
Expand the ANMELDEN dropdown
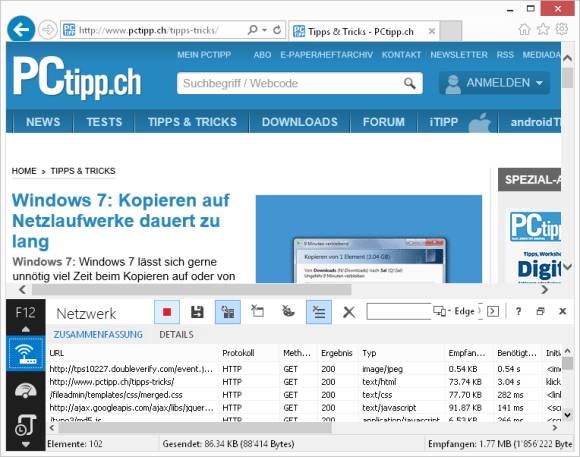pyautogui.click(x=494, y=83)
